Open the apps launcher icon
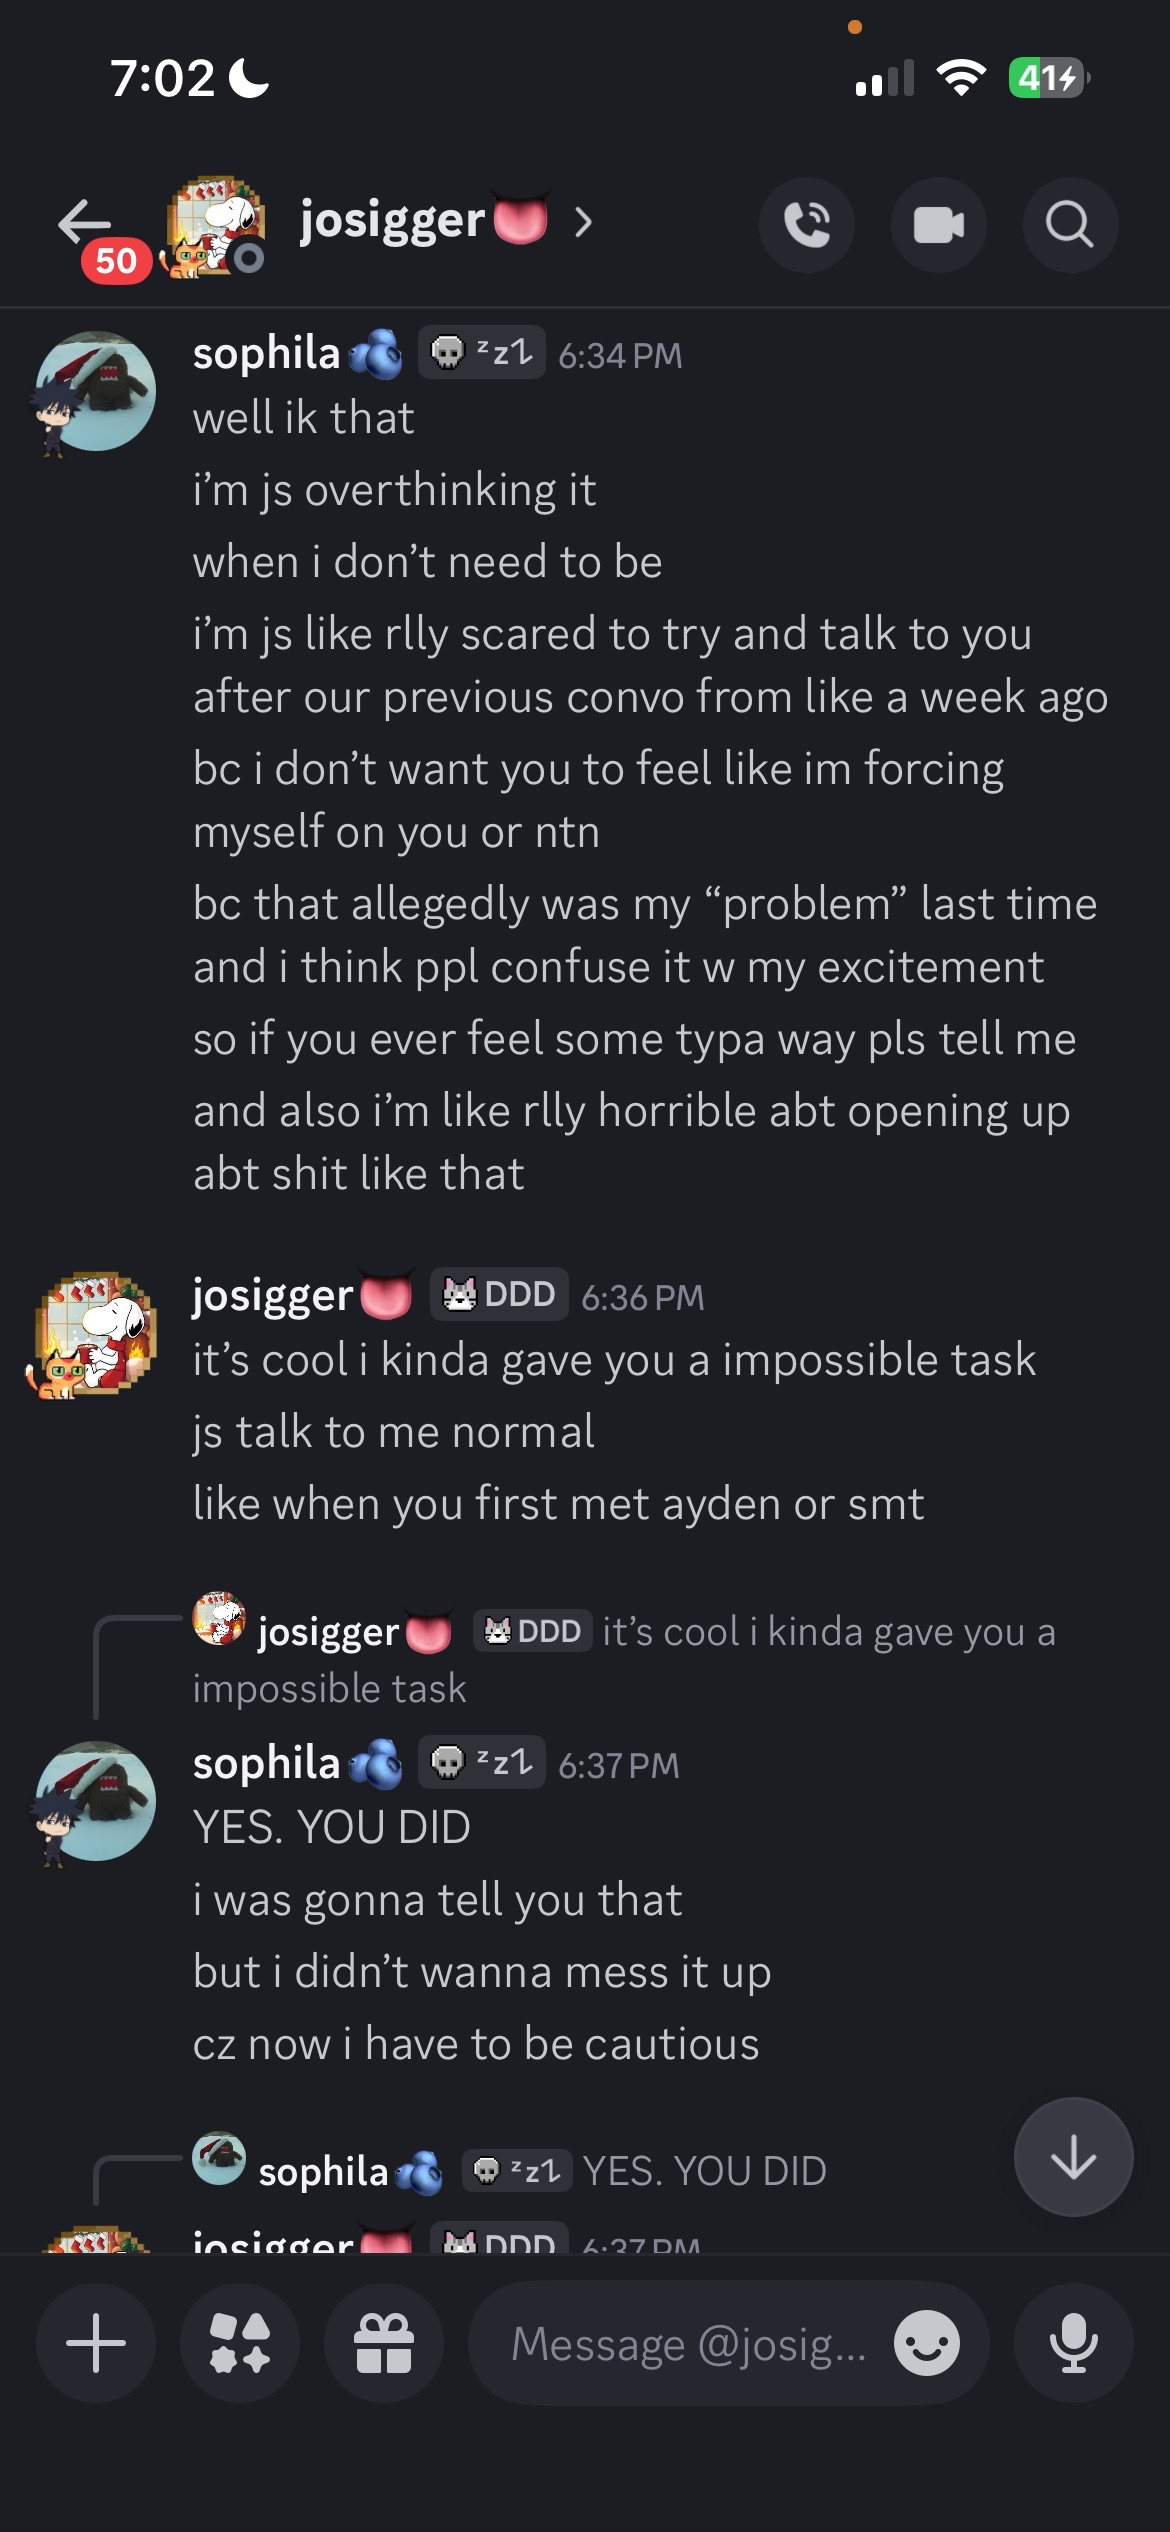1170x2532 pixels. tap(240, 2343)
